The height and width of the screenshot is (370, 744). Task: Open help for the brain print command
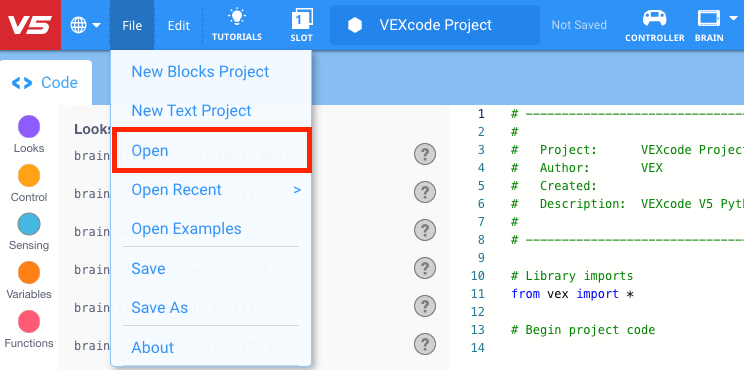pyautogui.click(x=425, y=155)
